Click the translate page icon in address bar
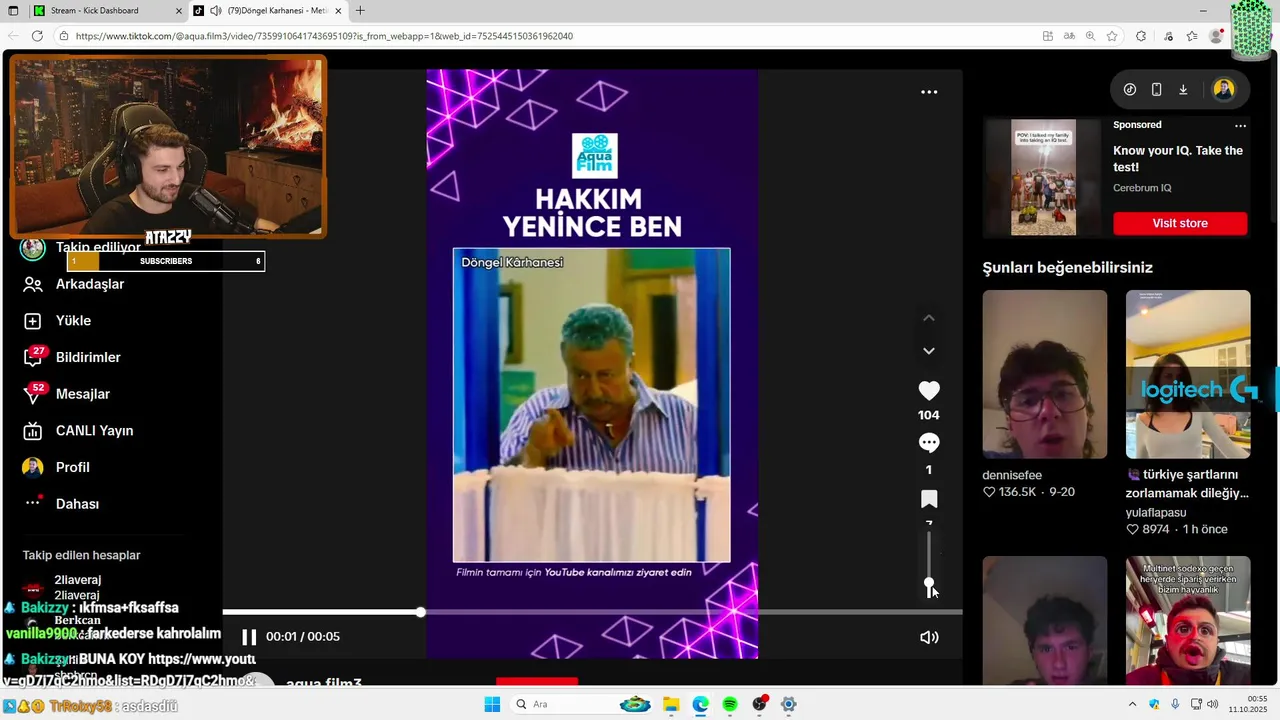The height and width of the screenshot is (720, 1280). coord(1069,36)
